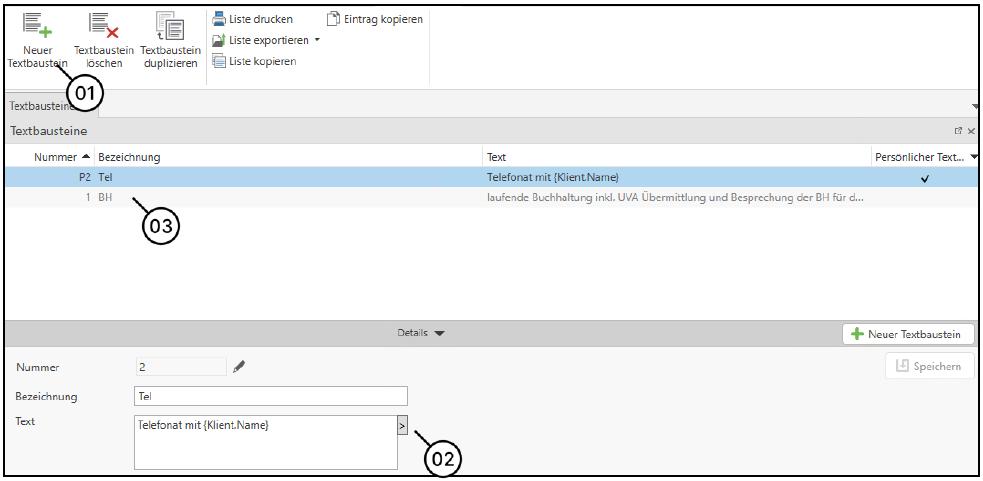Viewport: 983px width, 481px height.
Task: Close the Textbausteine panel
Action: (x=971, y=131)
